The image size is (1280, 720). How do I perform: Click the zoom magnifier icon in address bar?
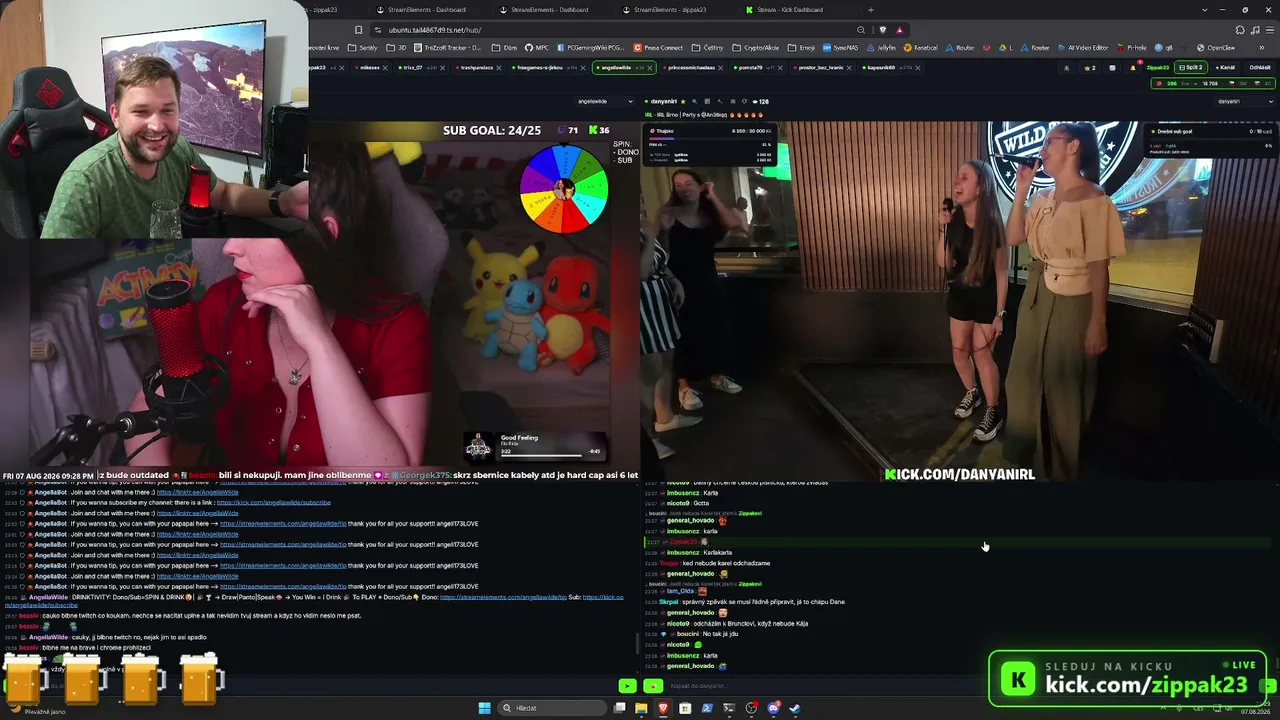click(x=860, y=30)
